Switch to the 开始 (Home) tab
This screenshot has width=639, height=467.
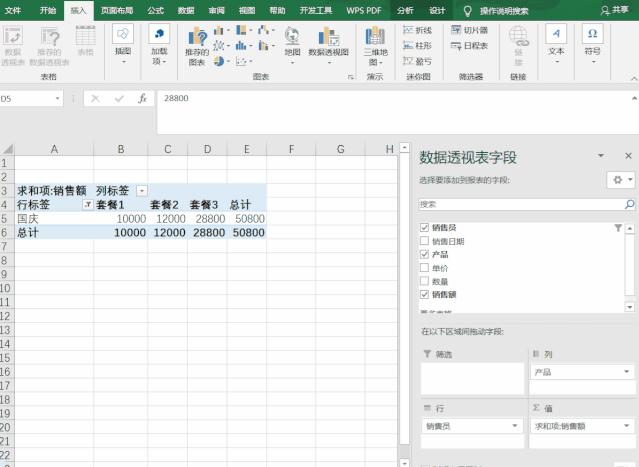click(x=48, y=11)
